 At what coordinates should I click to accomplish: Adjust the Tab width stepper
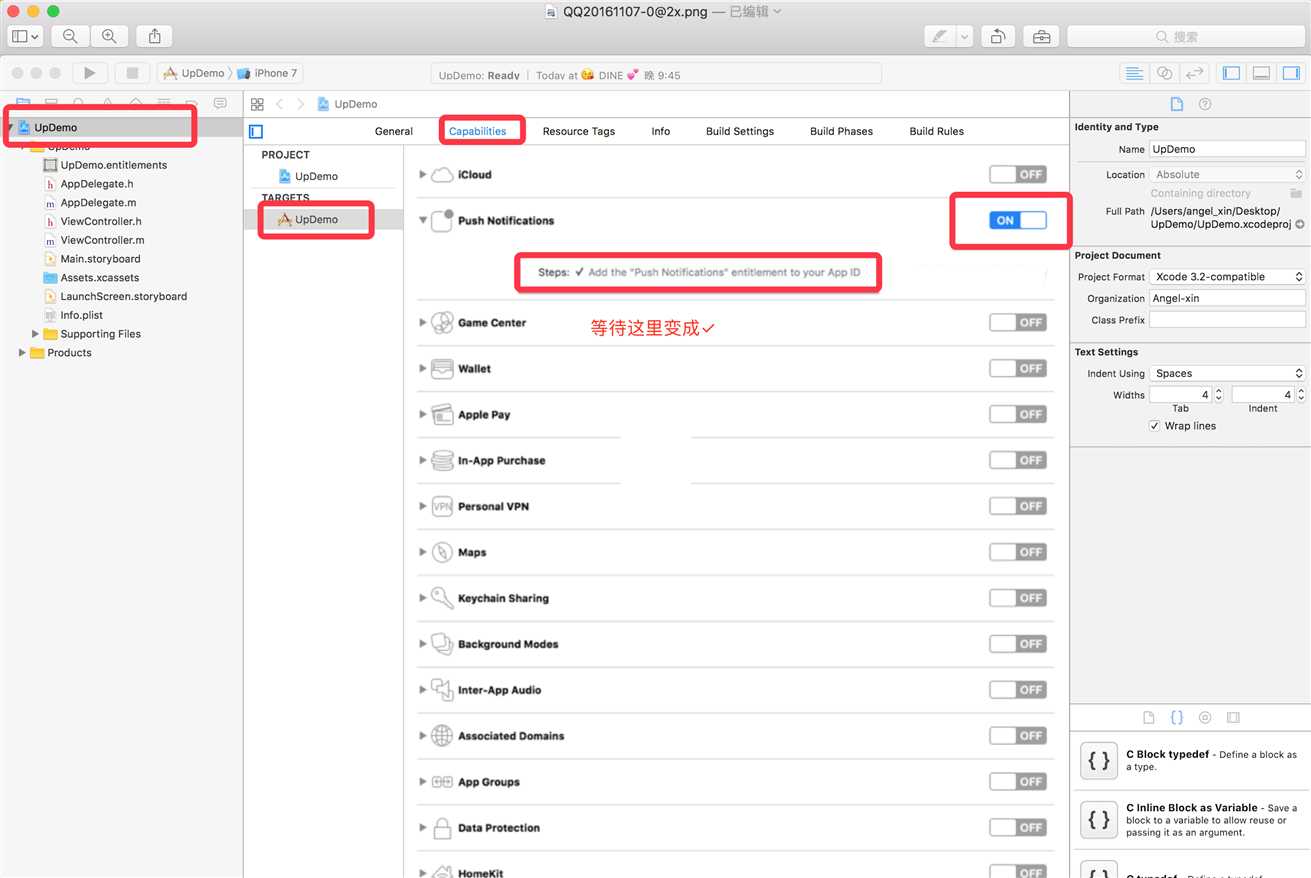click(x=1218, y=395)
